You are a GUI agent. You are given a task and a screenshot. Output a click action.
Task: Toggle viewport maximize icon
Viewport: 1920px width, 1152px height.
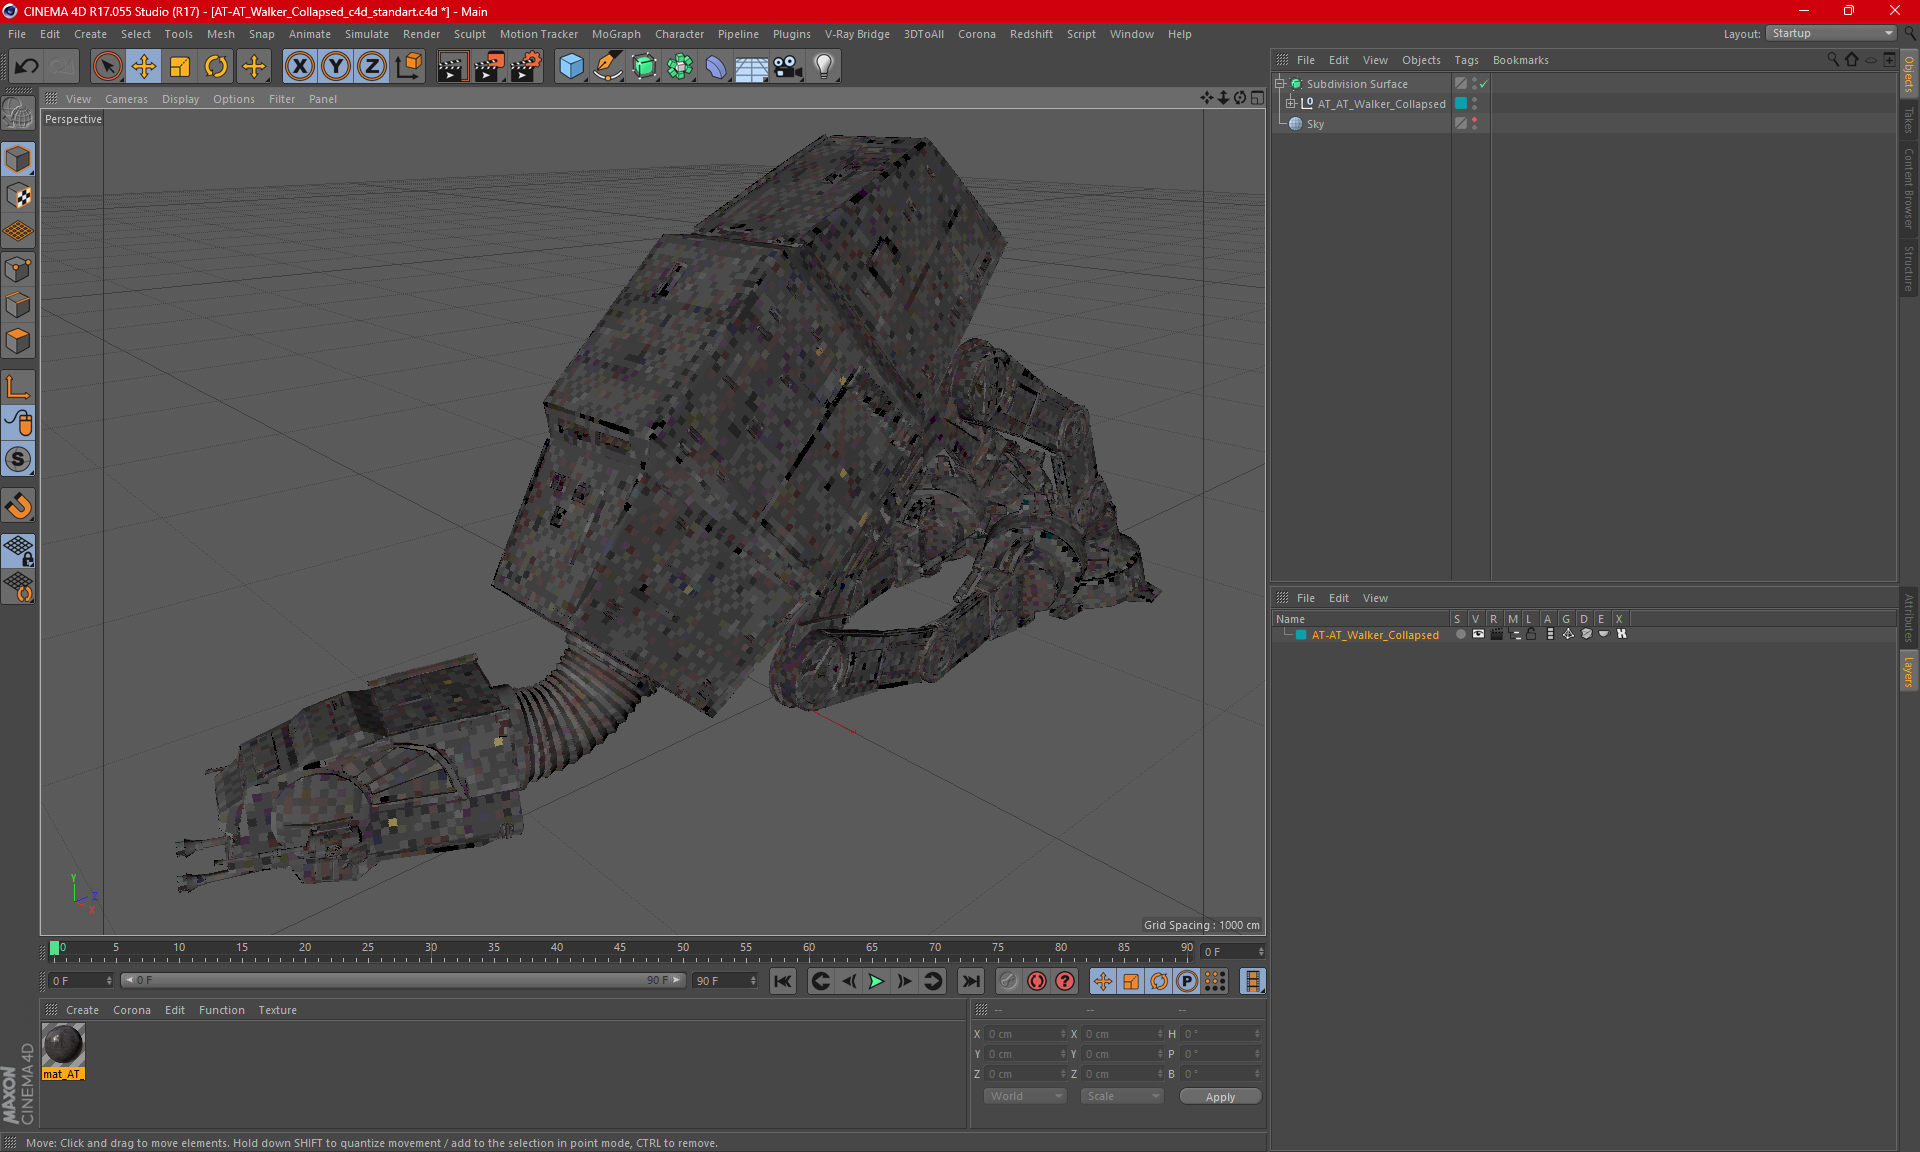1257,98
